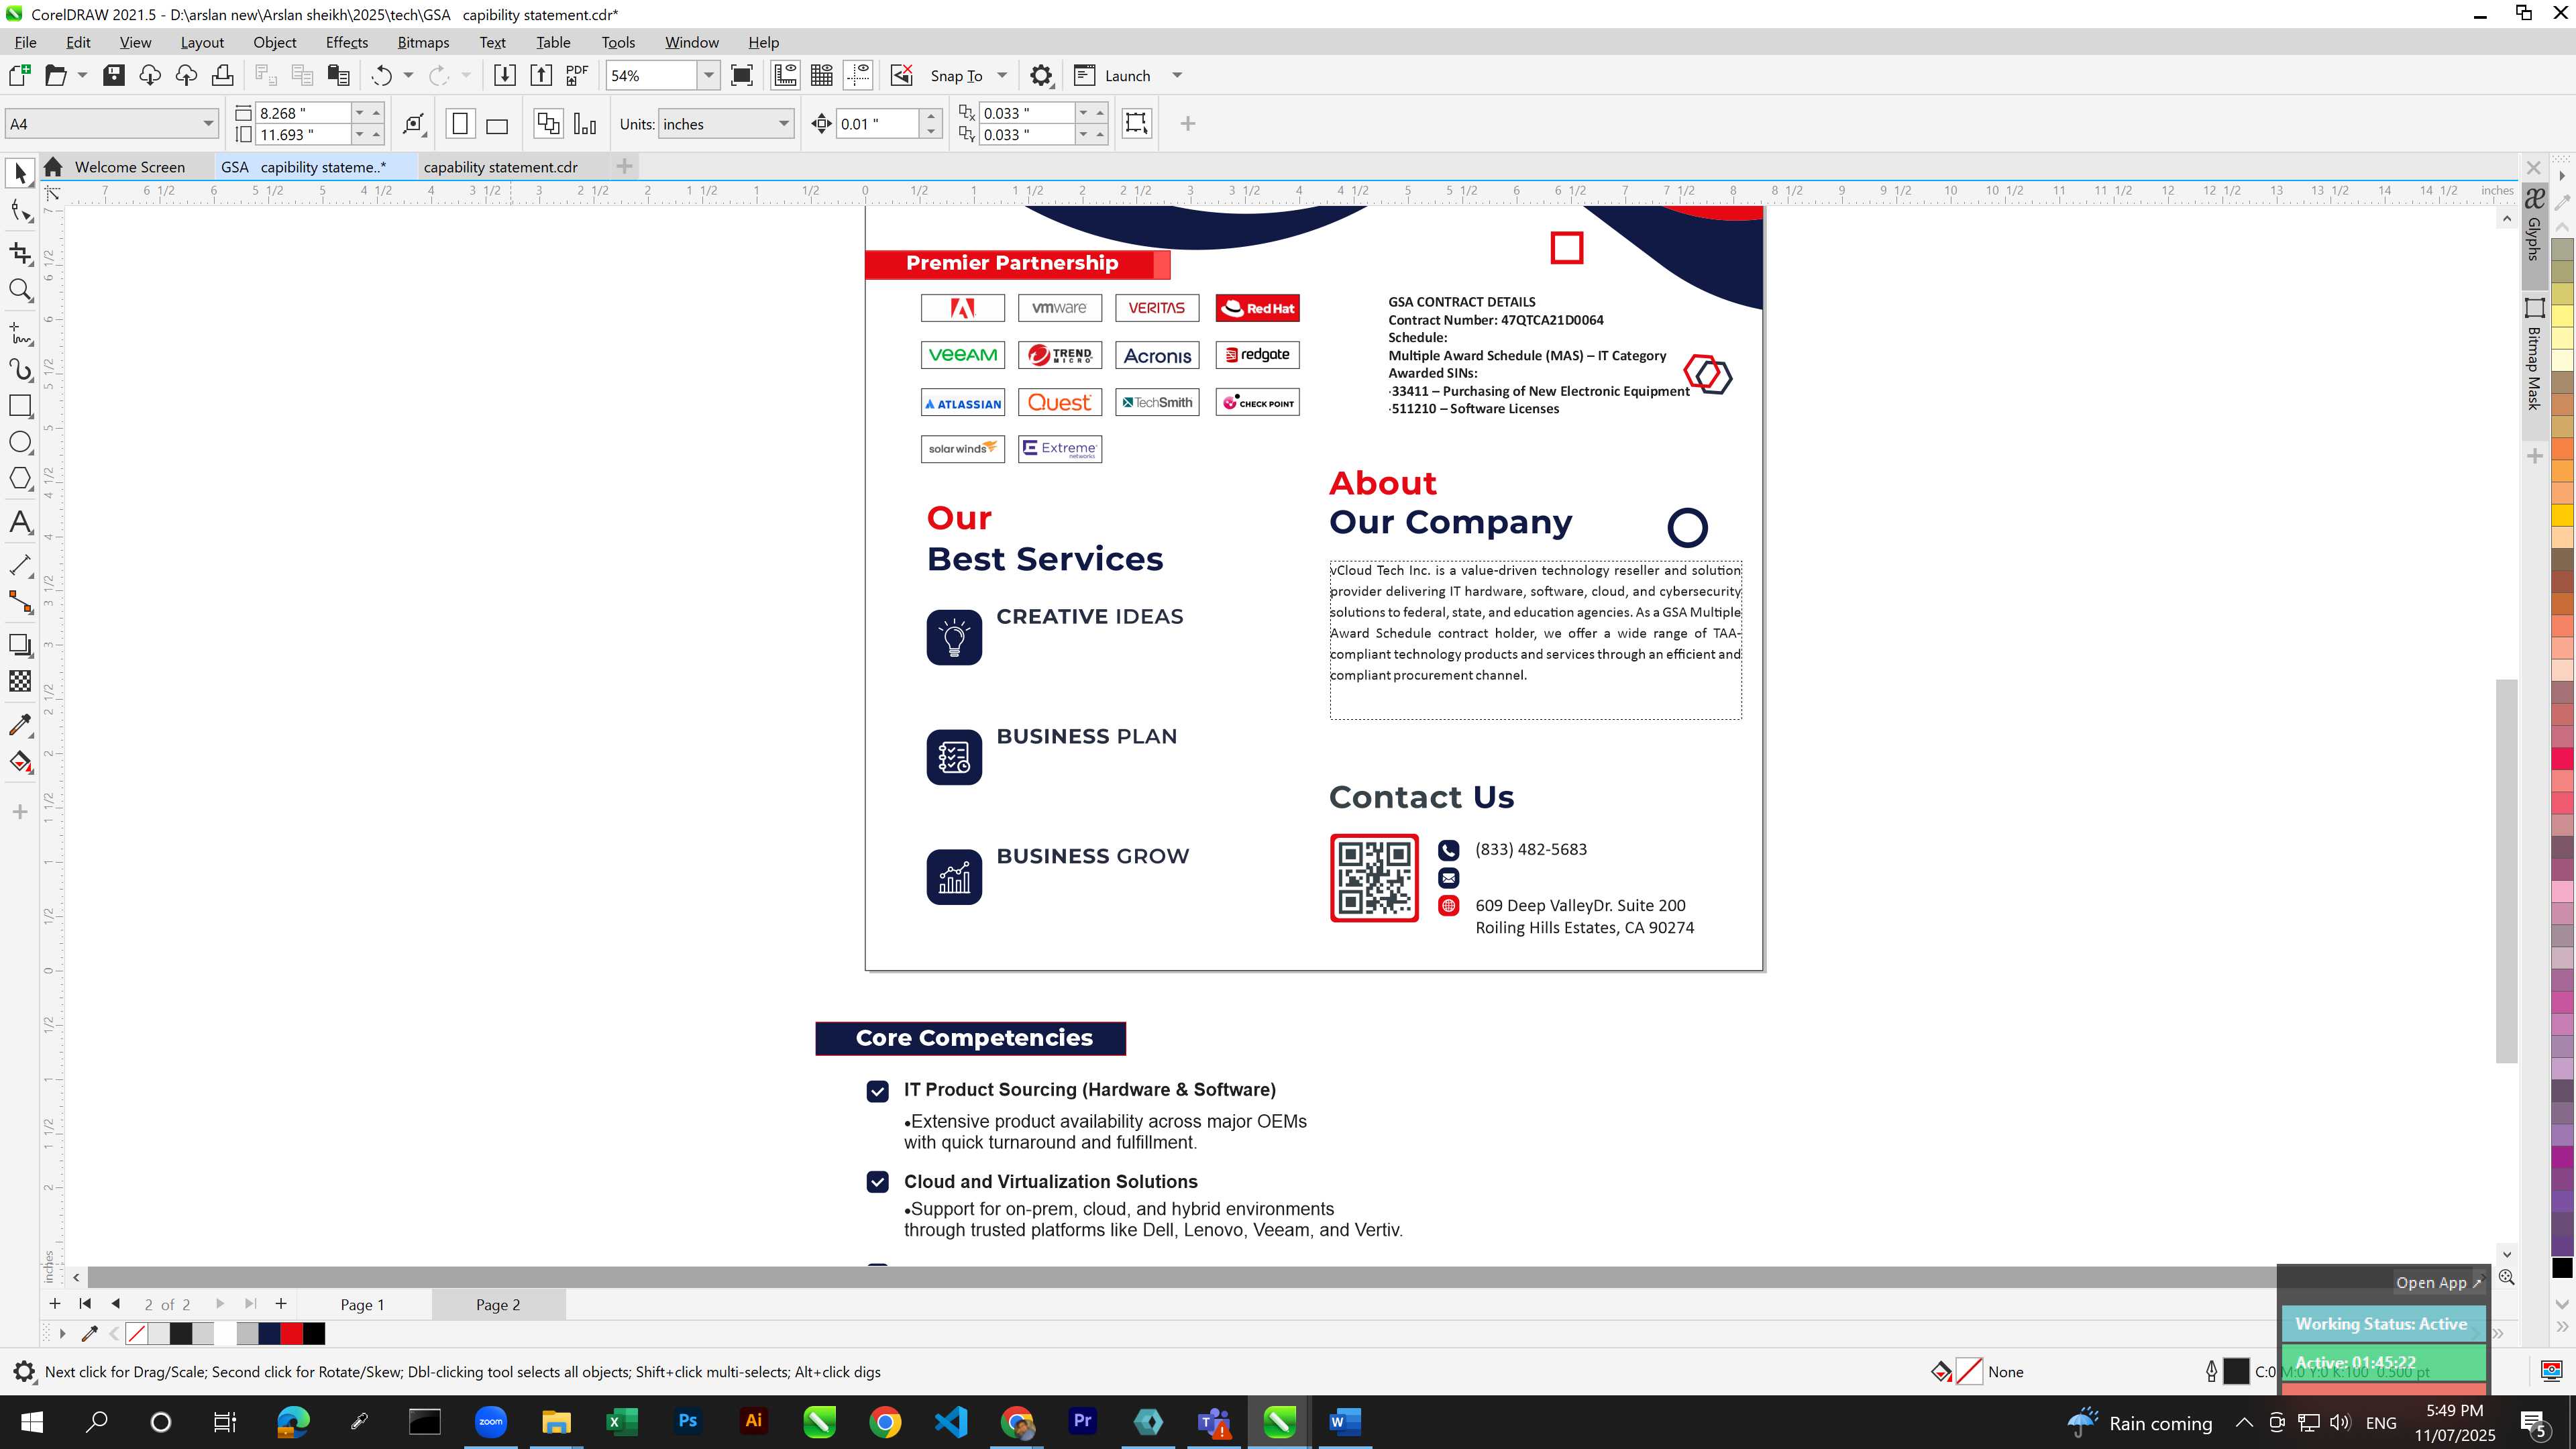Set page orientation to portrait
Viewport: 2576px width, 1449px height.
pyautogui.click(x=460, y=124)
